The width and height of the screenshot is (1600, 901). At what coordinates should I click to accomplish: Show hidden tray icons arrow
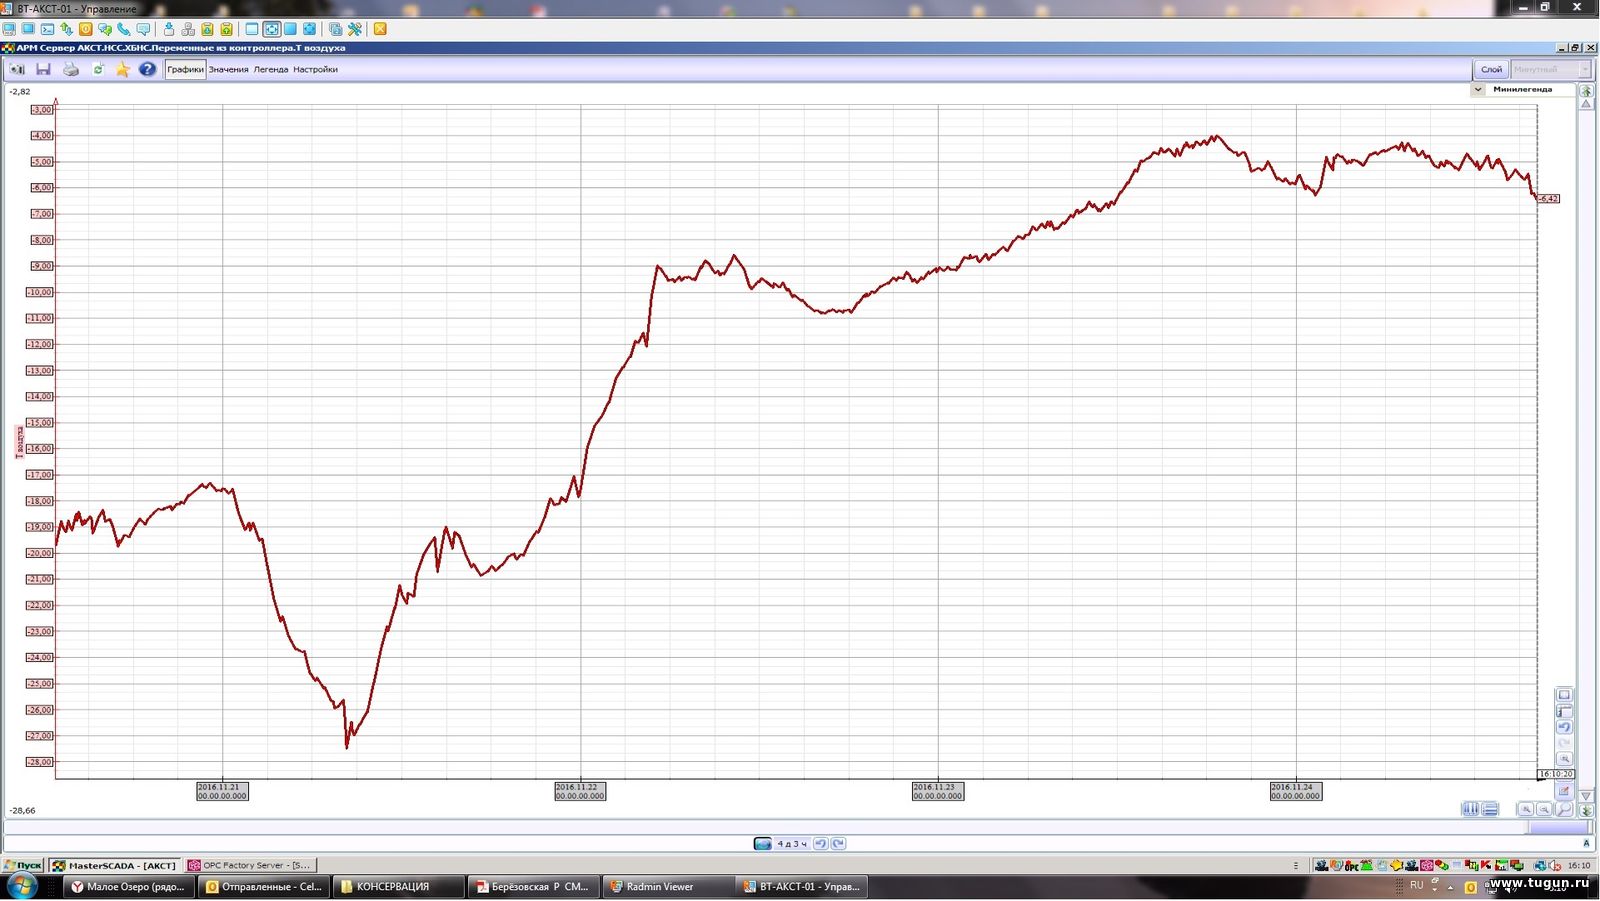[1450, 886]
